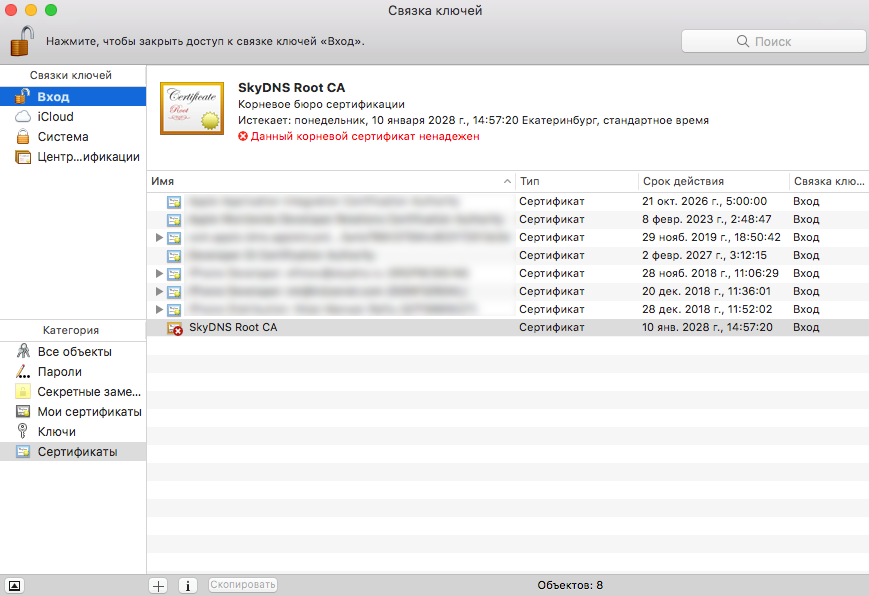Click the untrusted certificate icon beside SkyDNS Root CA

pyautogui.click(x=175, y=328)
